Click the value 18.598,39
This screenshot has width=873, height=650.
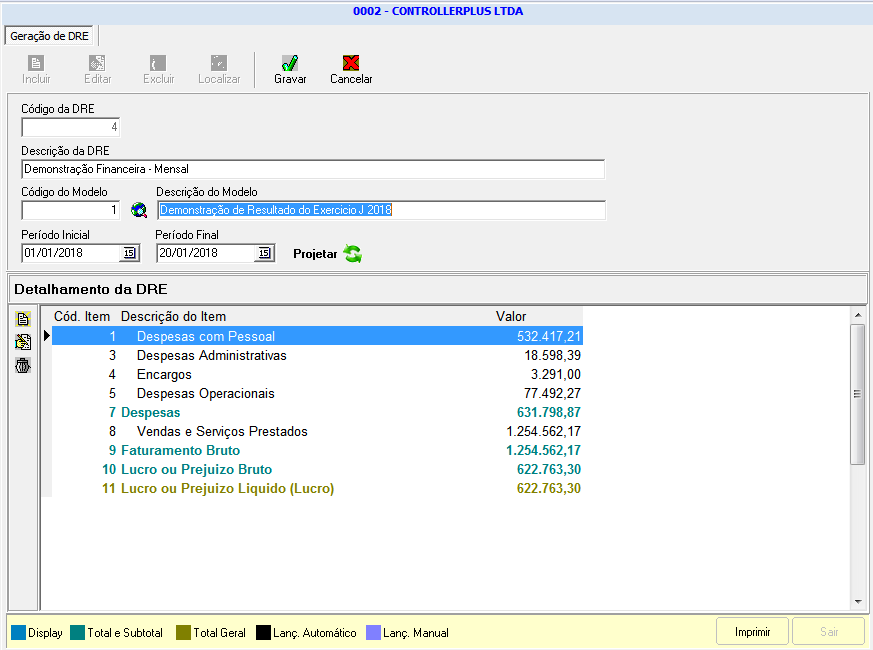(x=552, y=355)
